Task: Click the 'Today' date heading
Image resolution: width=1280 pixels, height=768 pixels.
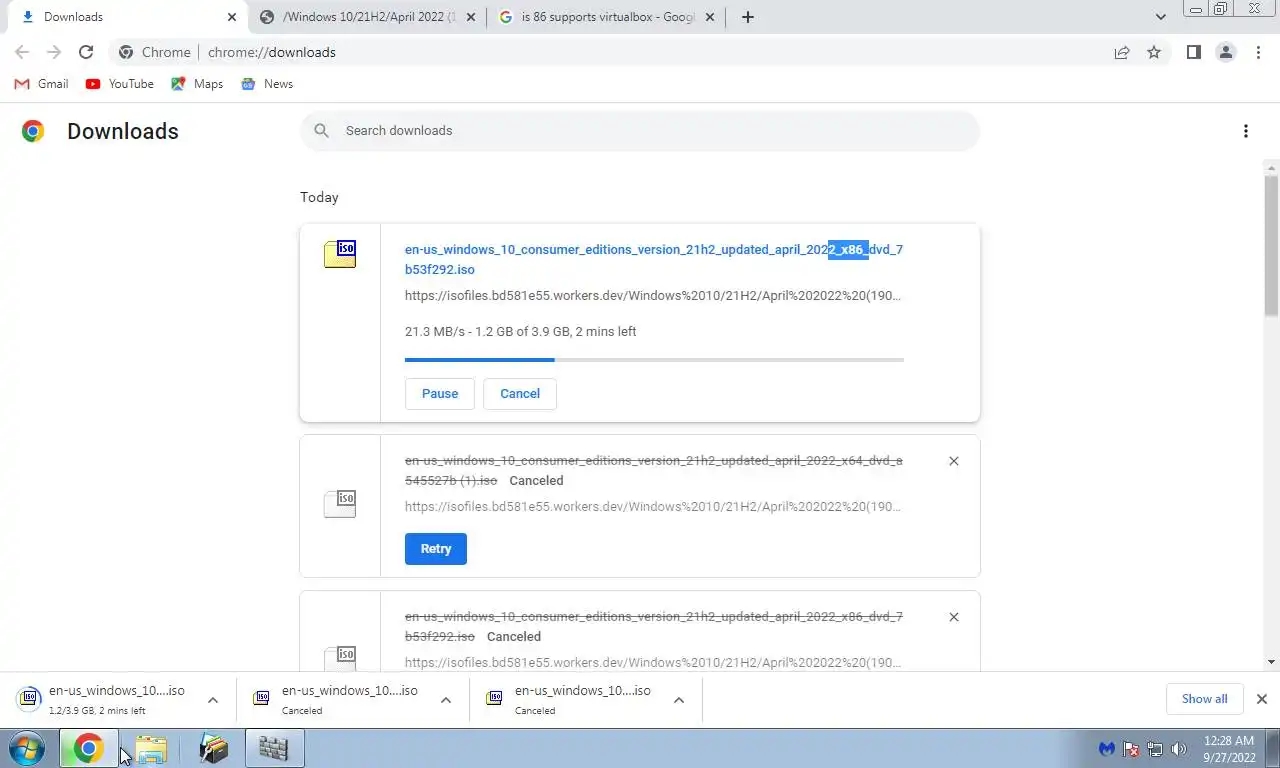Action: (x=319, y=198)
